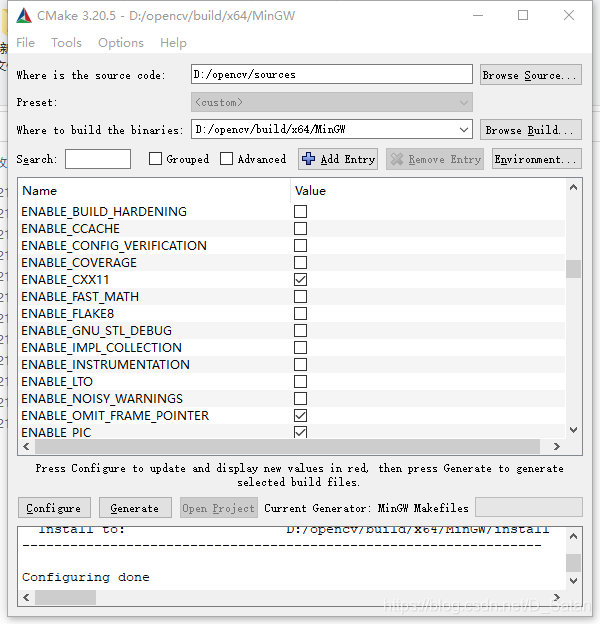Click the blue plus Add Entry icon
600x624 pixels.
click(308, 159)
